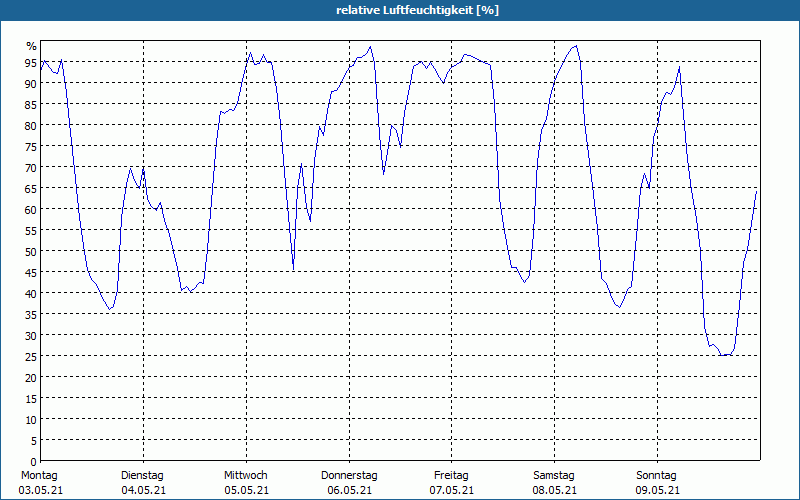Screen dimensions: 800x500
Task: Click the y-axis value '65'
Action: (31, 189)
